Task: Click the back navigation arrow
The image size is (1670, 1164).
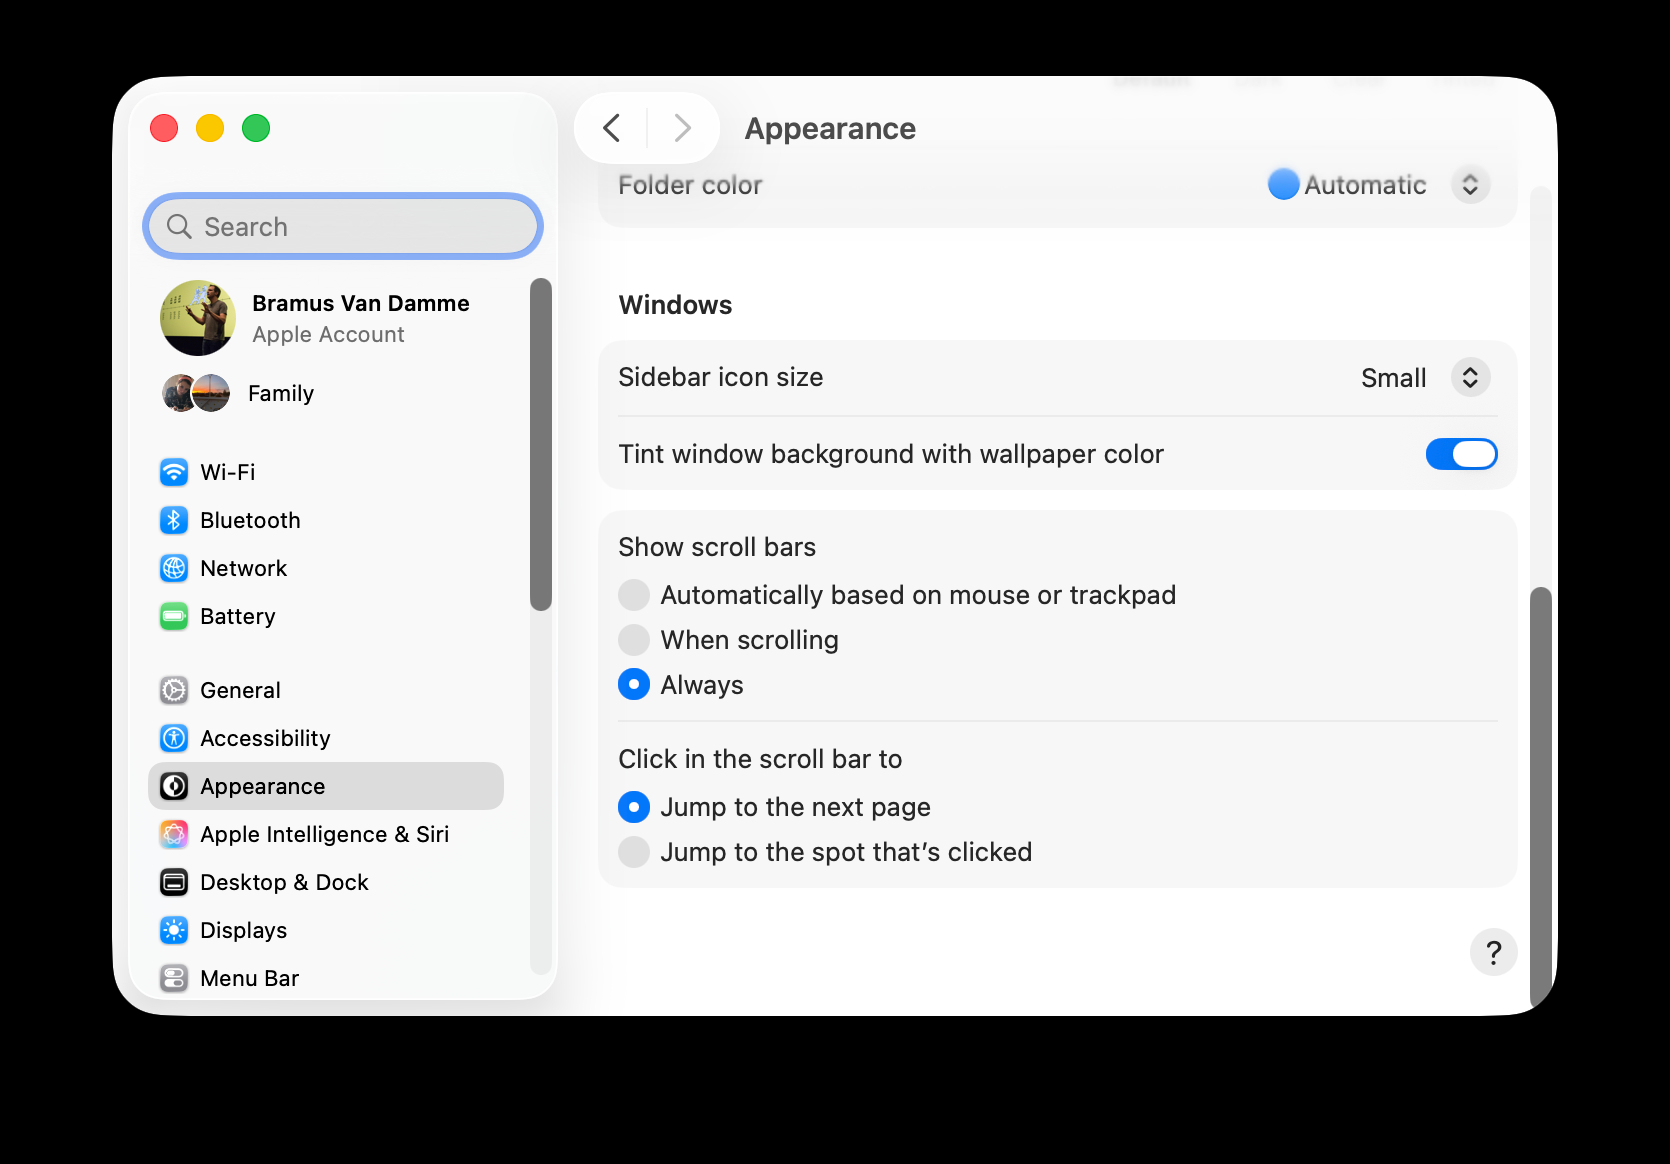Action: (612, 128)
